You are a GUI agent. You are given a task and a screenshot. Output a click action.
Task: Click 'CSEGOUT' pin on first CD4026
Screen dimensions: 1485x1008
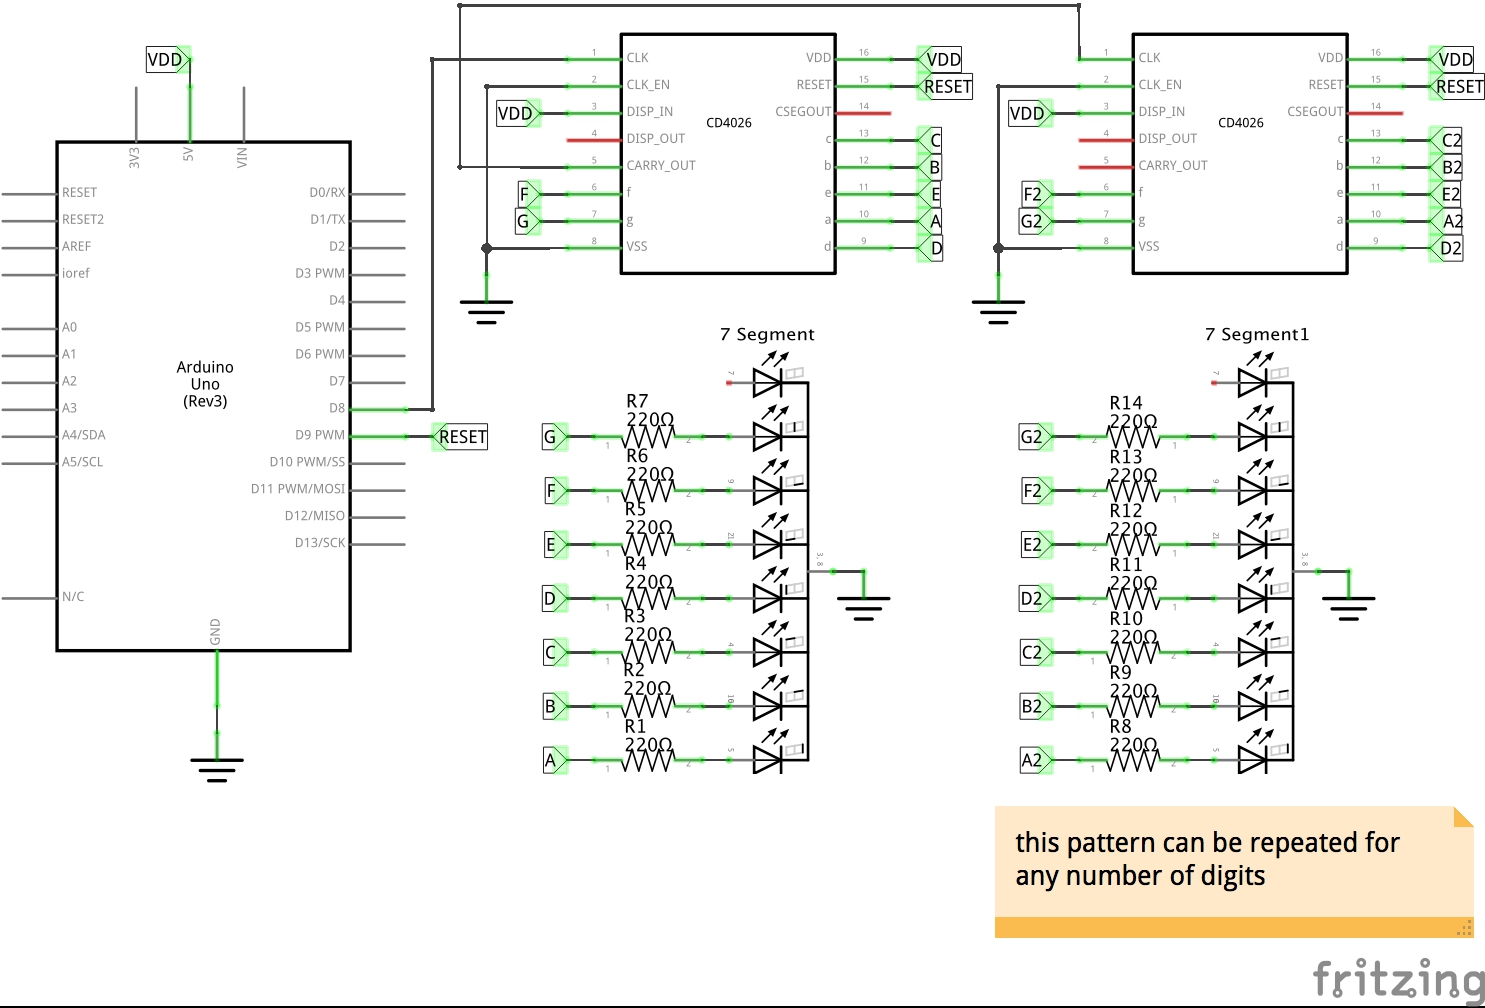tap(803, 112)
